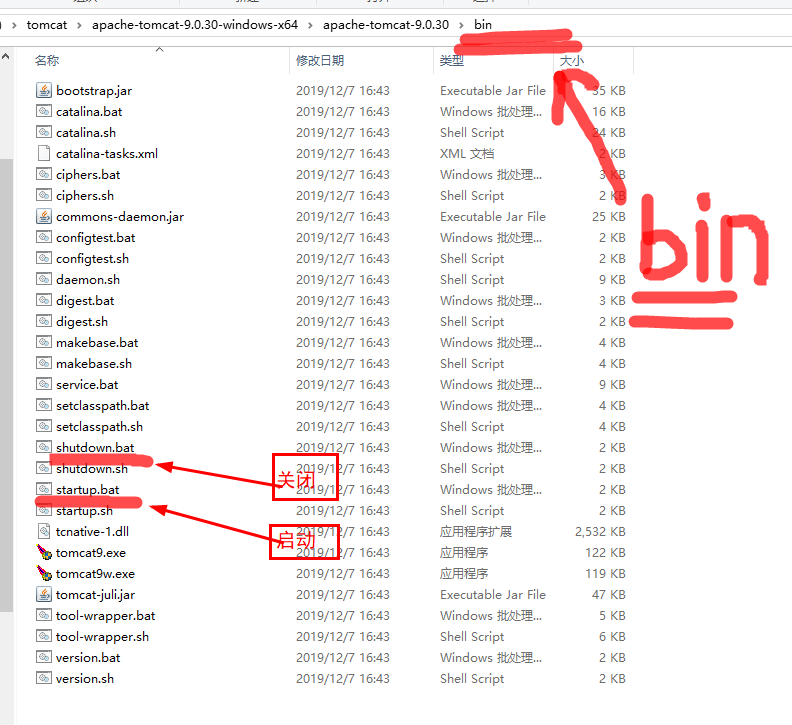Click the commons-daemon.jar file name

(x=120, y=217)
